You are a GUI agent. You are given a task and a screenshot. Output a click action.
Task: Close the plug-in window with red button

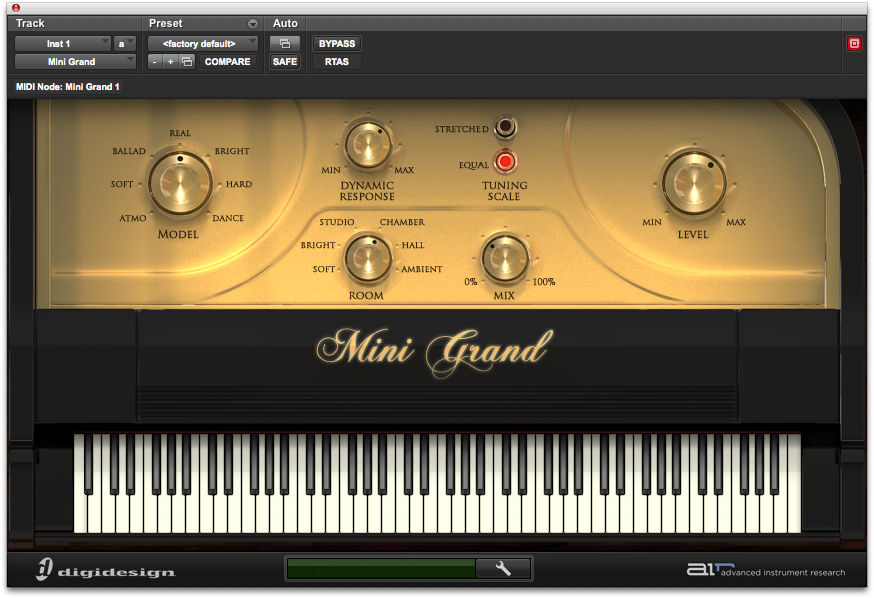pyautogui.click(x=16, y=8)
